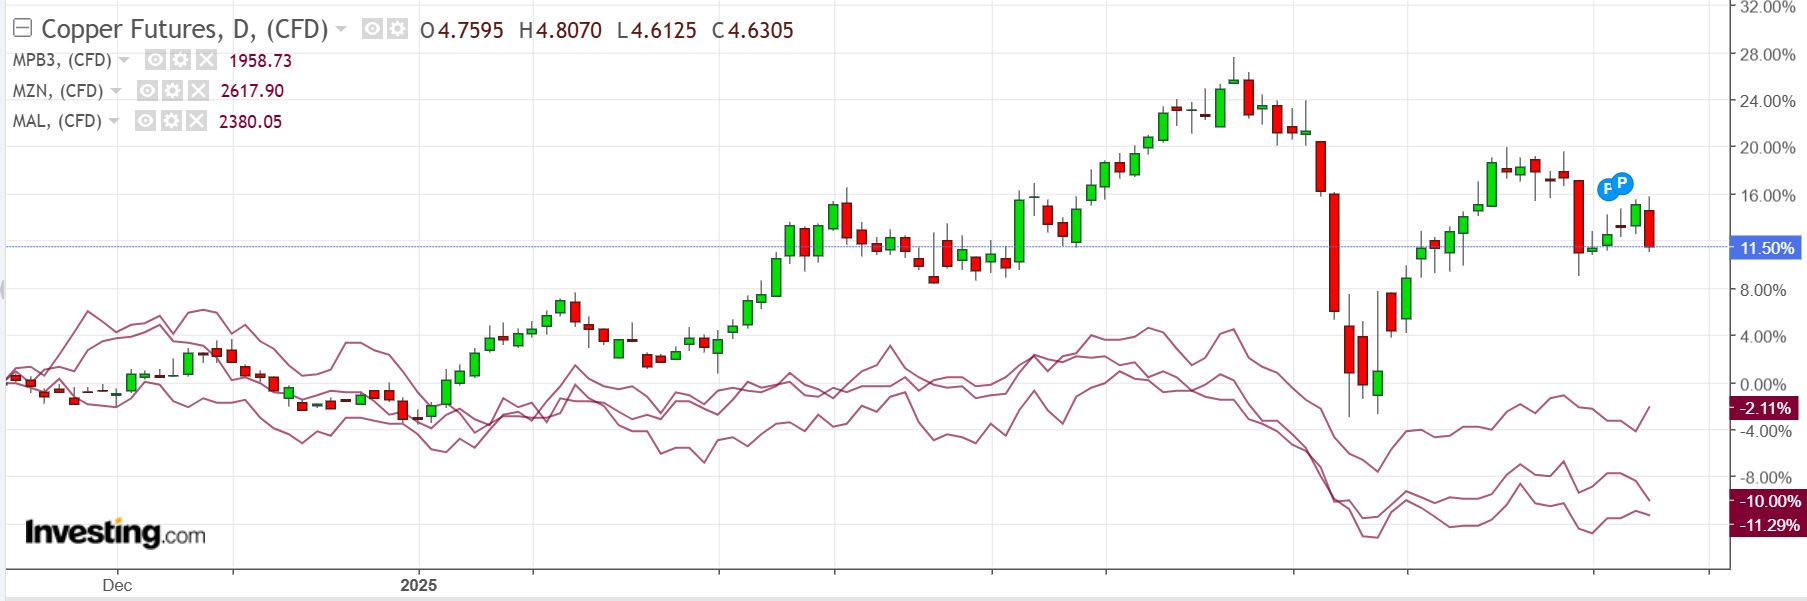This screenshot has height=601, width=1807.
Task: Open the MAL, (CFD) dropdown arrow
Action: [114, 121]
